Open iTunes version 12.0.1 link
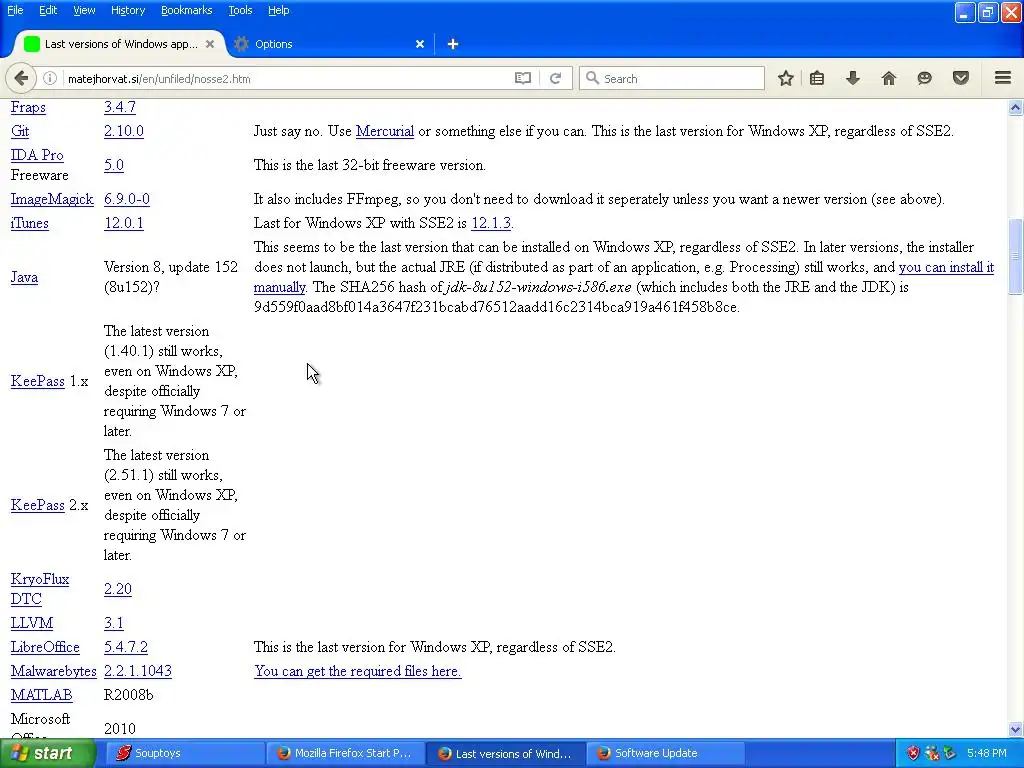This screenshot has width=1024, height=768. click(123, 223)
